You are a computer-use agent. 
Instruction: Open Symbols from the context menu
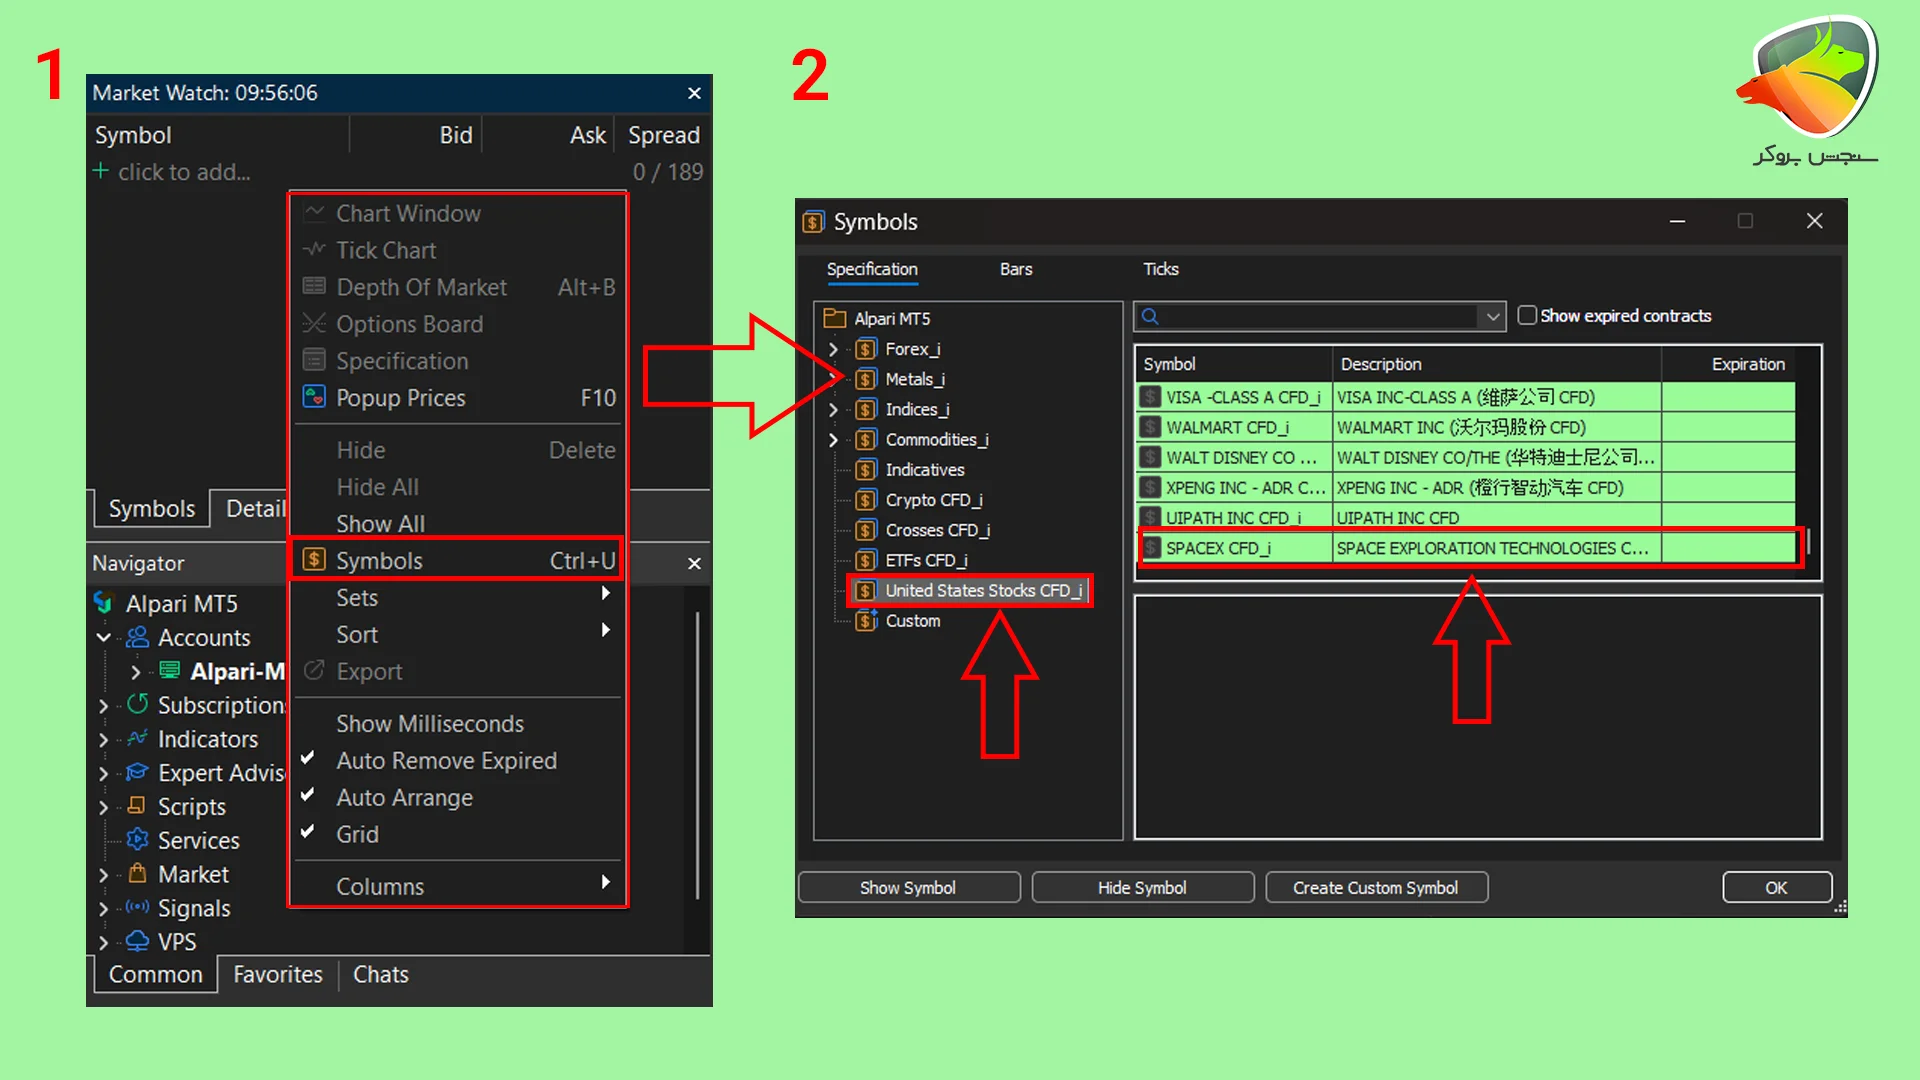point(458,560)
